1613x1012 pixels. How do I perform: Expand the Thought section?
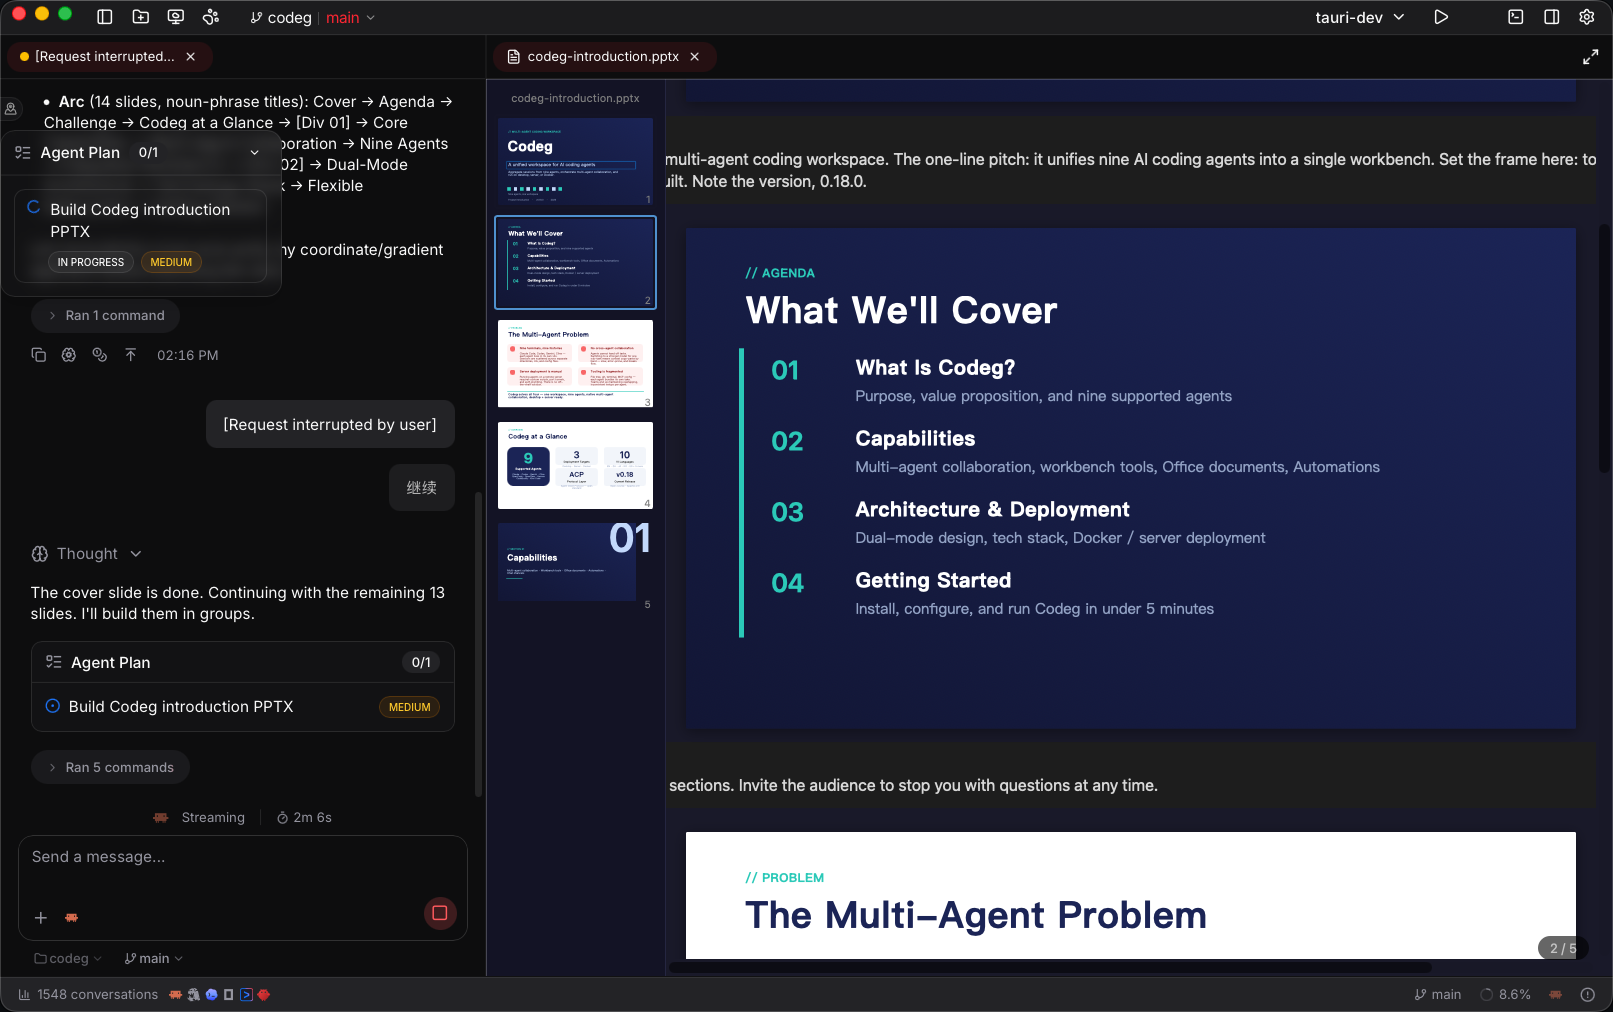click(87, 554)
